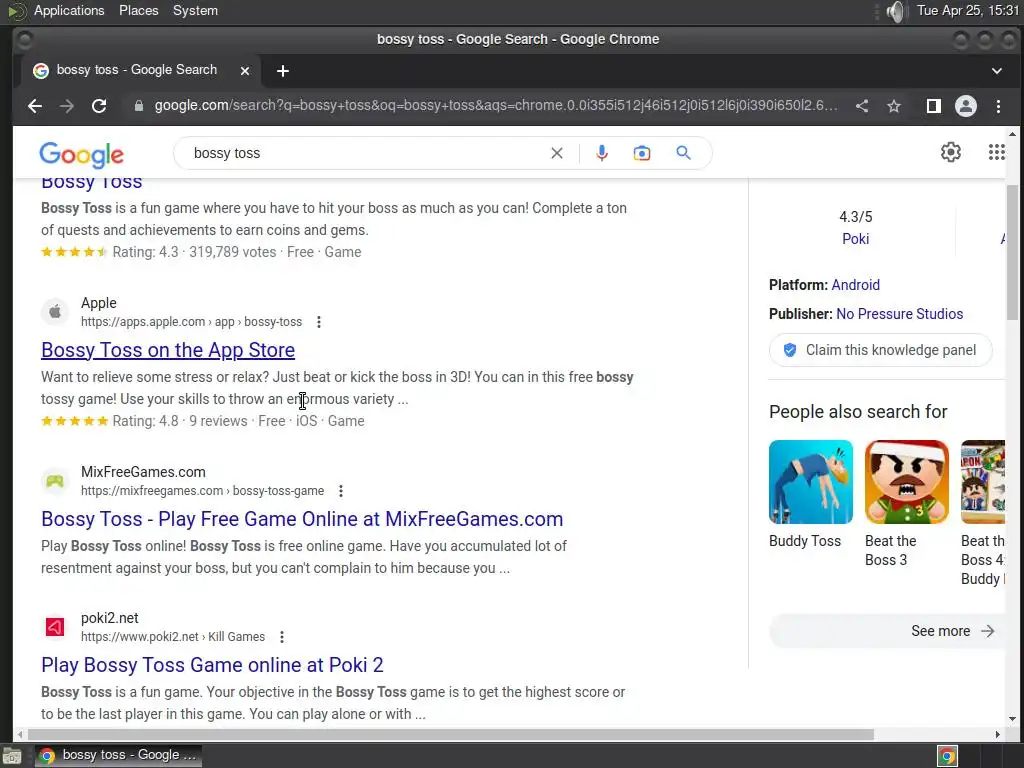Click the 'People also search for' heading
Image resolution: width=1024 pixels, height=768 pixels.
click(x=858, y=412)
